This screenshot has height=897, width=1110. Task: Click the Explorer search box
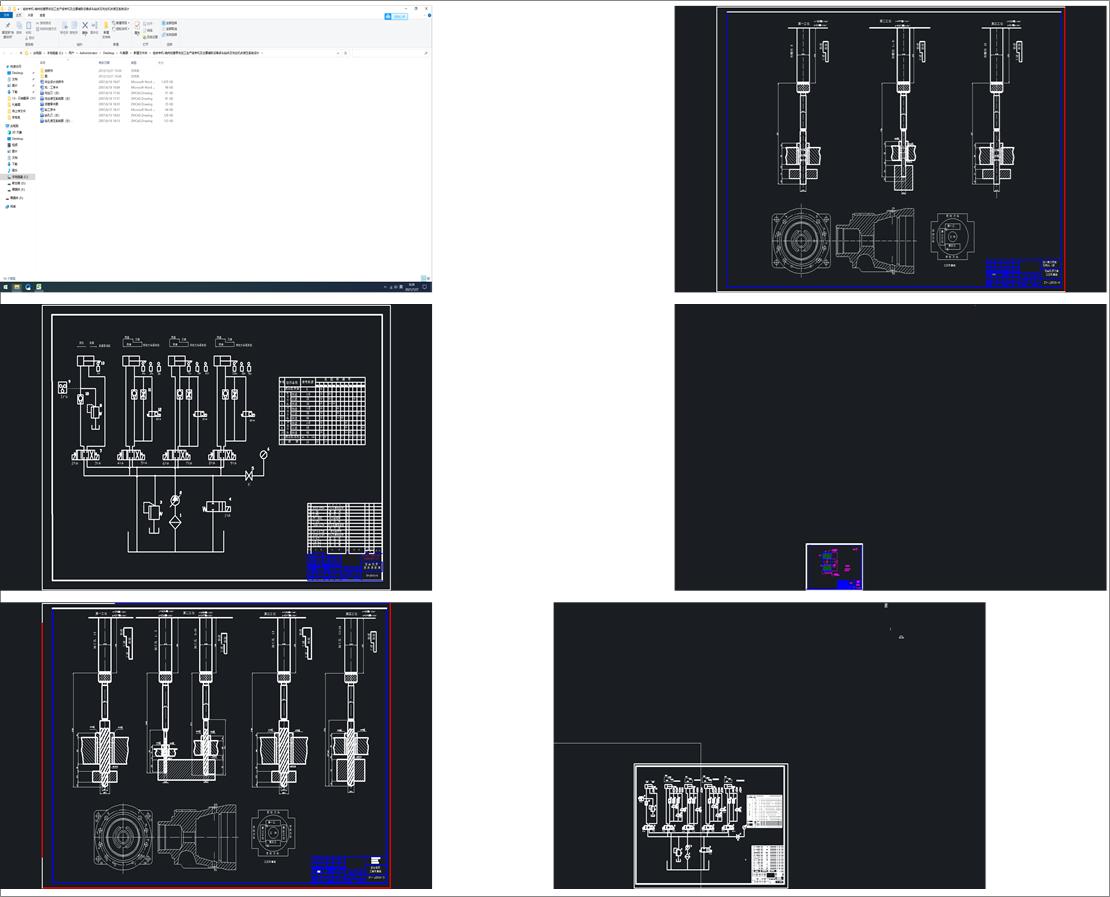click(391, 53)
